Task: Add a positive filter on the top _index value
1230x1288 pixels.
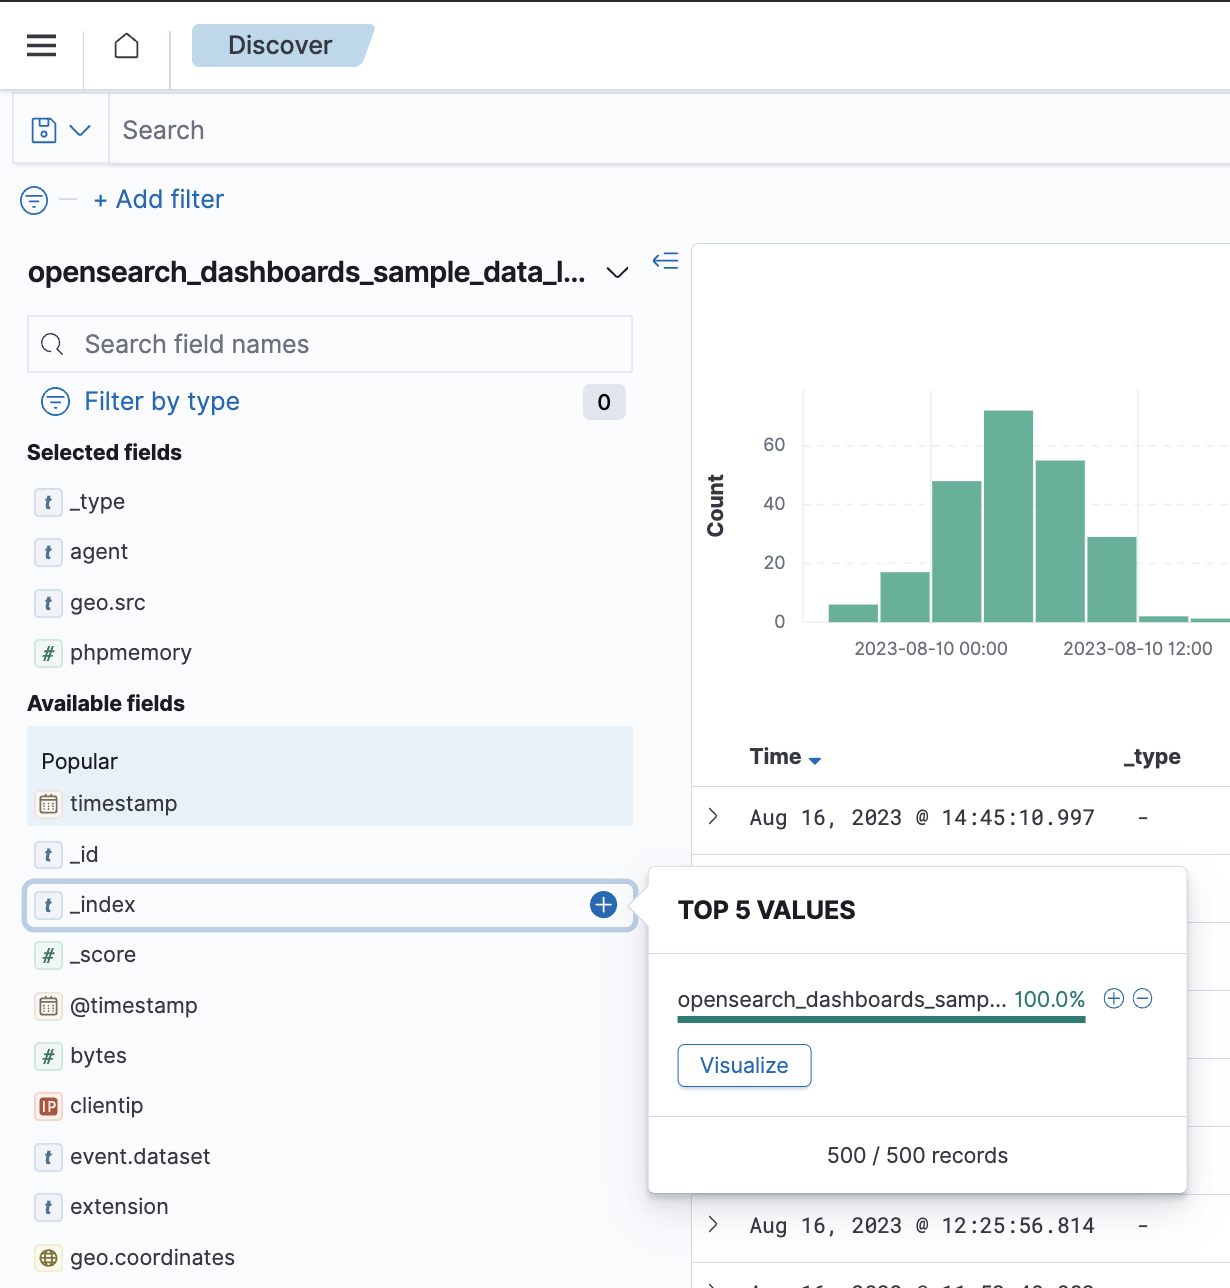Action: tap(1113, 998)
